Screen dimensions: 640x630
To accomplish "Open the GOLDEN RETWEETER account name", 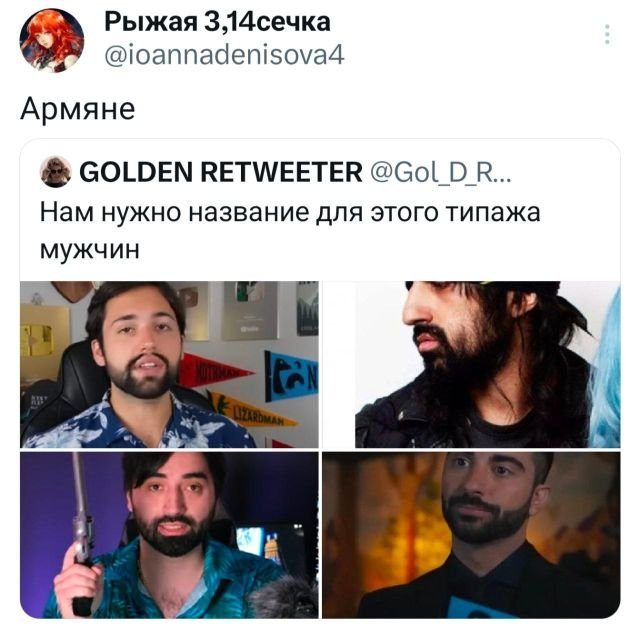I will click(221, 172).
